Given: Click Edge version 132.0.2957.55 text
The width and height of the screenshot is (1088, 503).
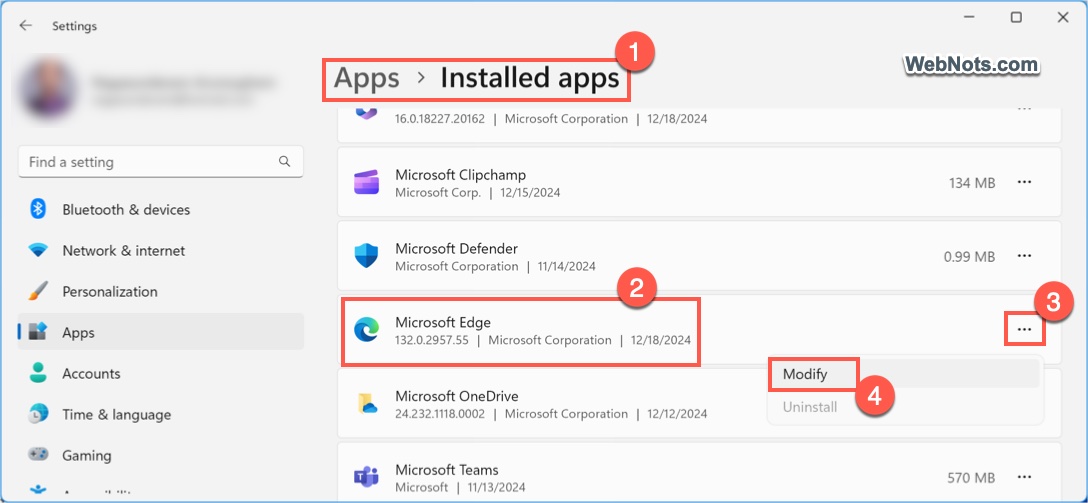Looking at the screenshot, I should (x=432, y=340).
